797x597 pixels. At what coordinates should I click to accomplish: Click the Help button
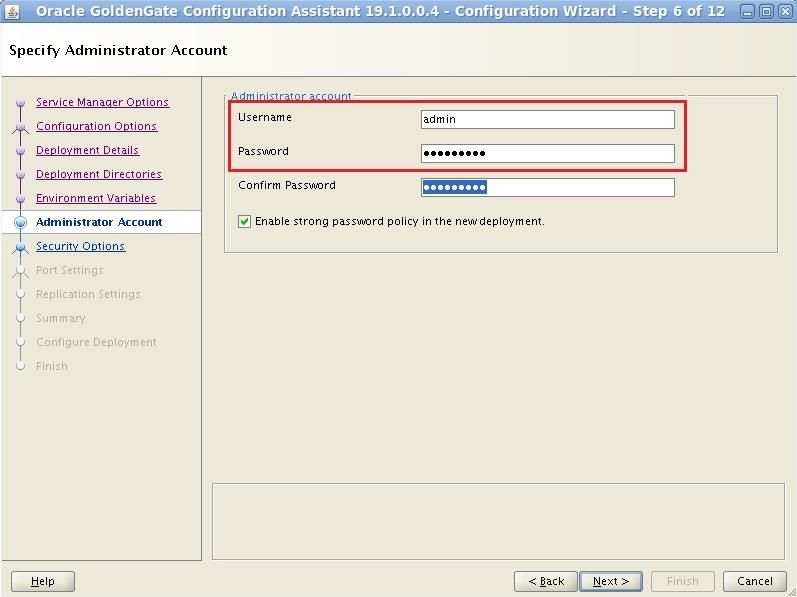coord(43,581)
